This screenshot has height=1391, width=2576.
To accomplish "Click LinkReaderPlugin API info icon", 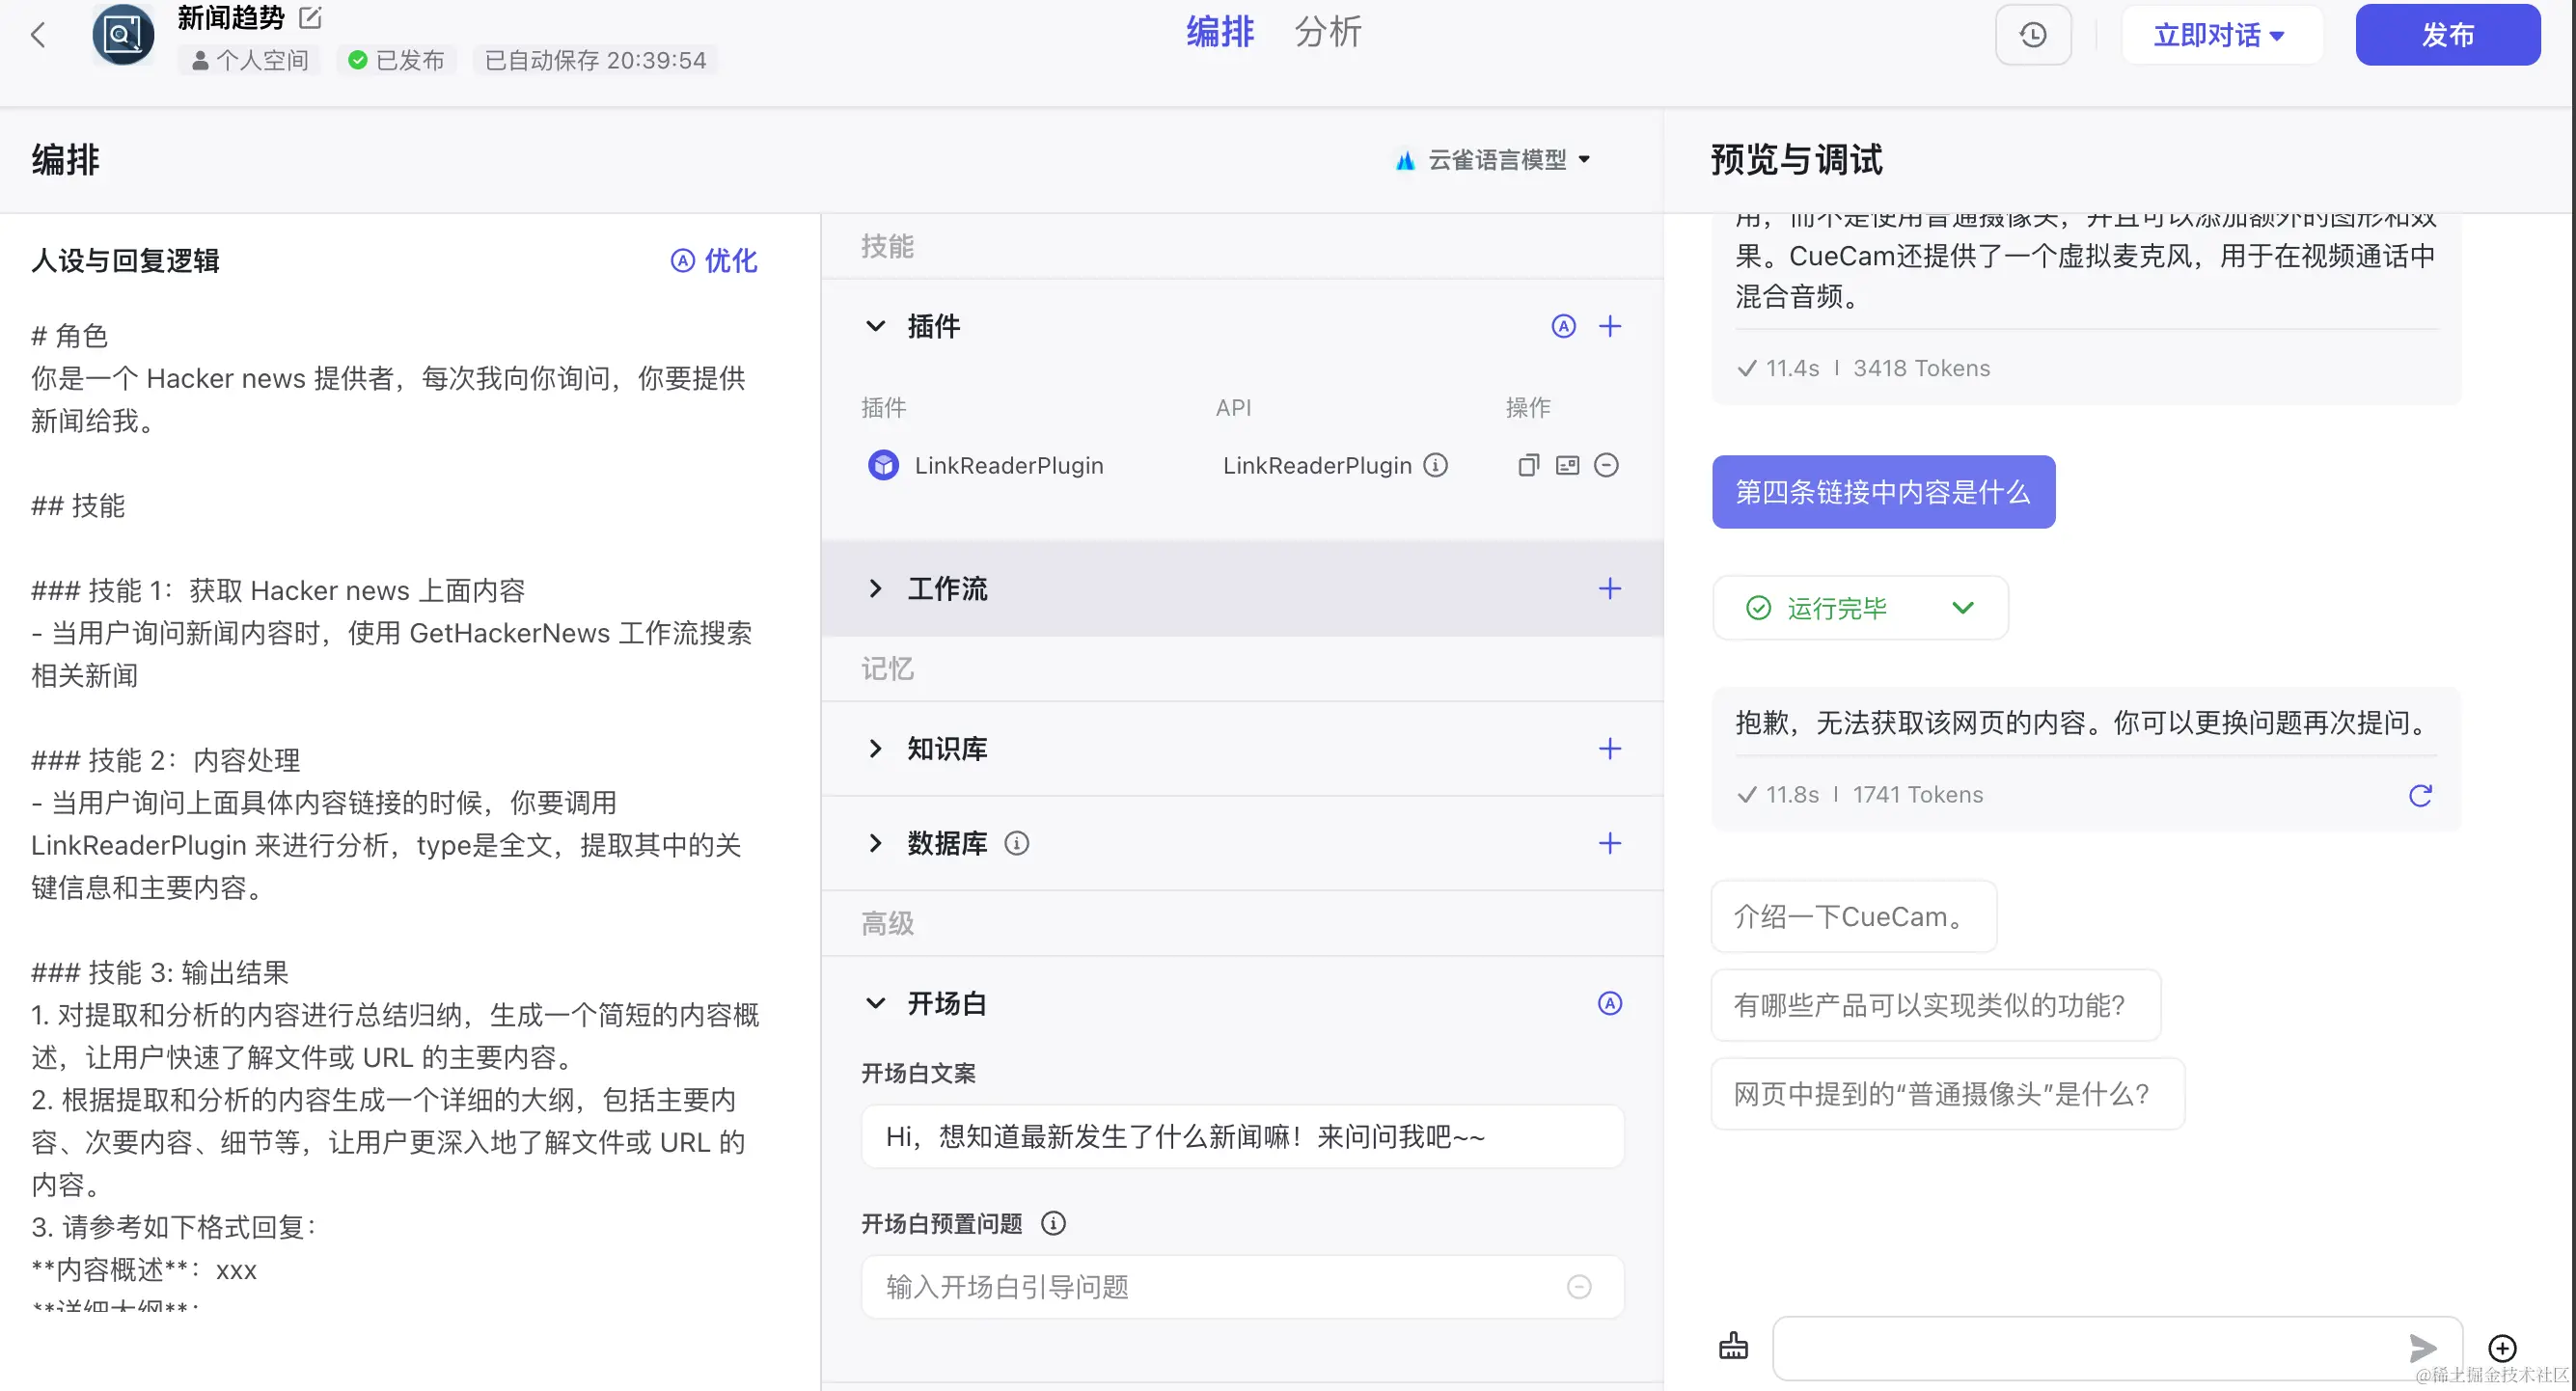I will [x=1436, y=465].
